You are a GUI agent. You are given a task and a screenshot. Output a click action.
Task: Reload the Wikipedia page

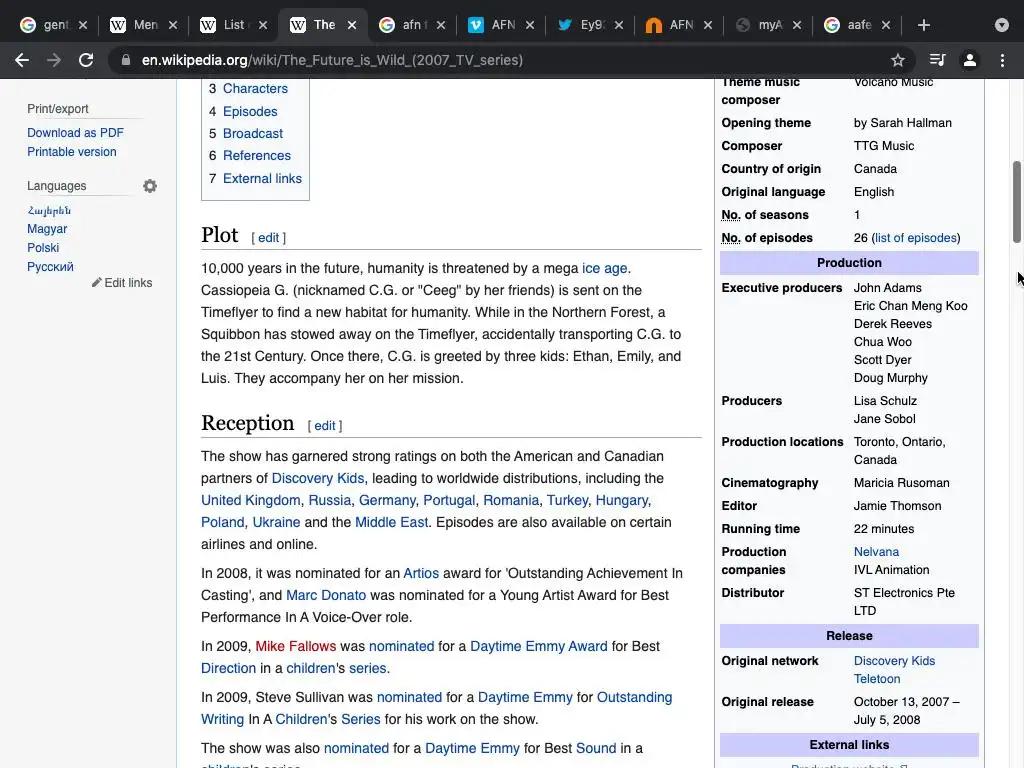tap(86, 60)
